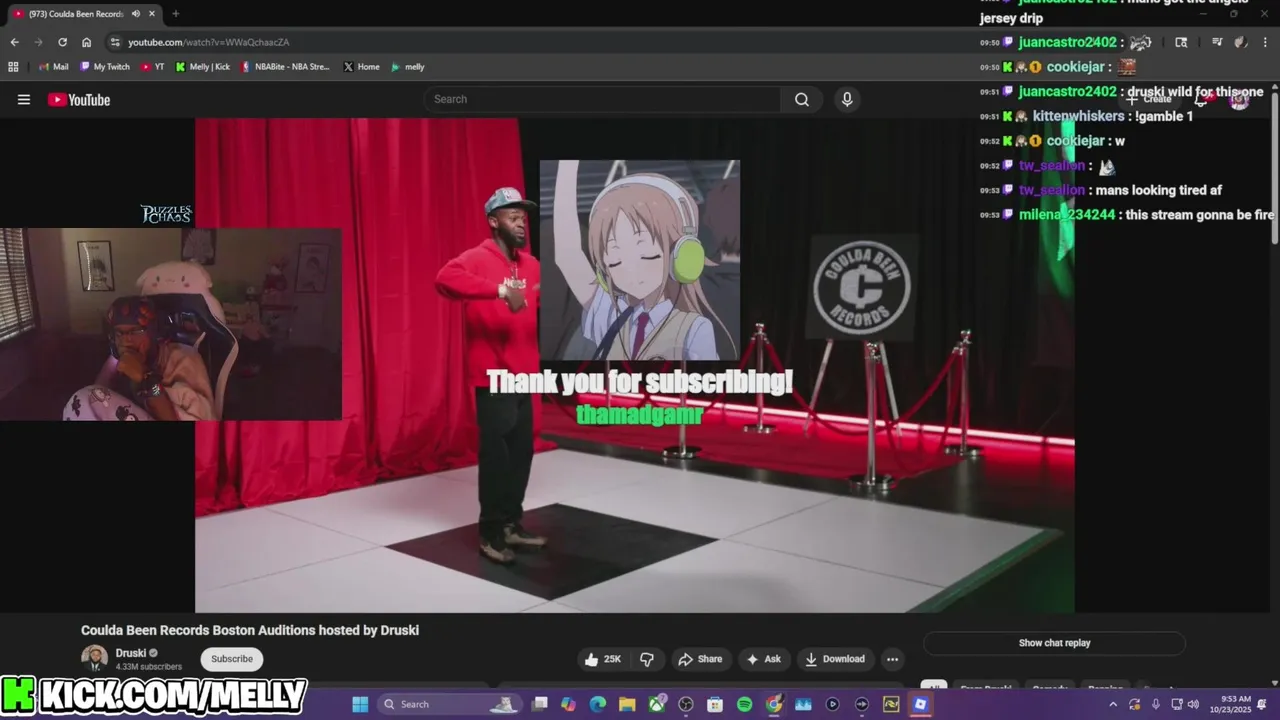This screenshot has width=1280, height=720.
Task: Click the Windows taskbar Search box
Action: coord(450,704)
